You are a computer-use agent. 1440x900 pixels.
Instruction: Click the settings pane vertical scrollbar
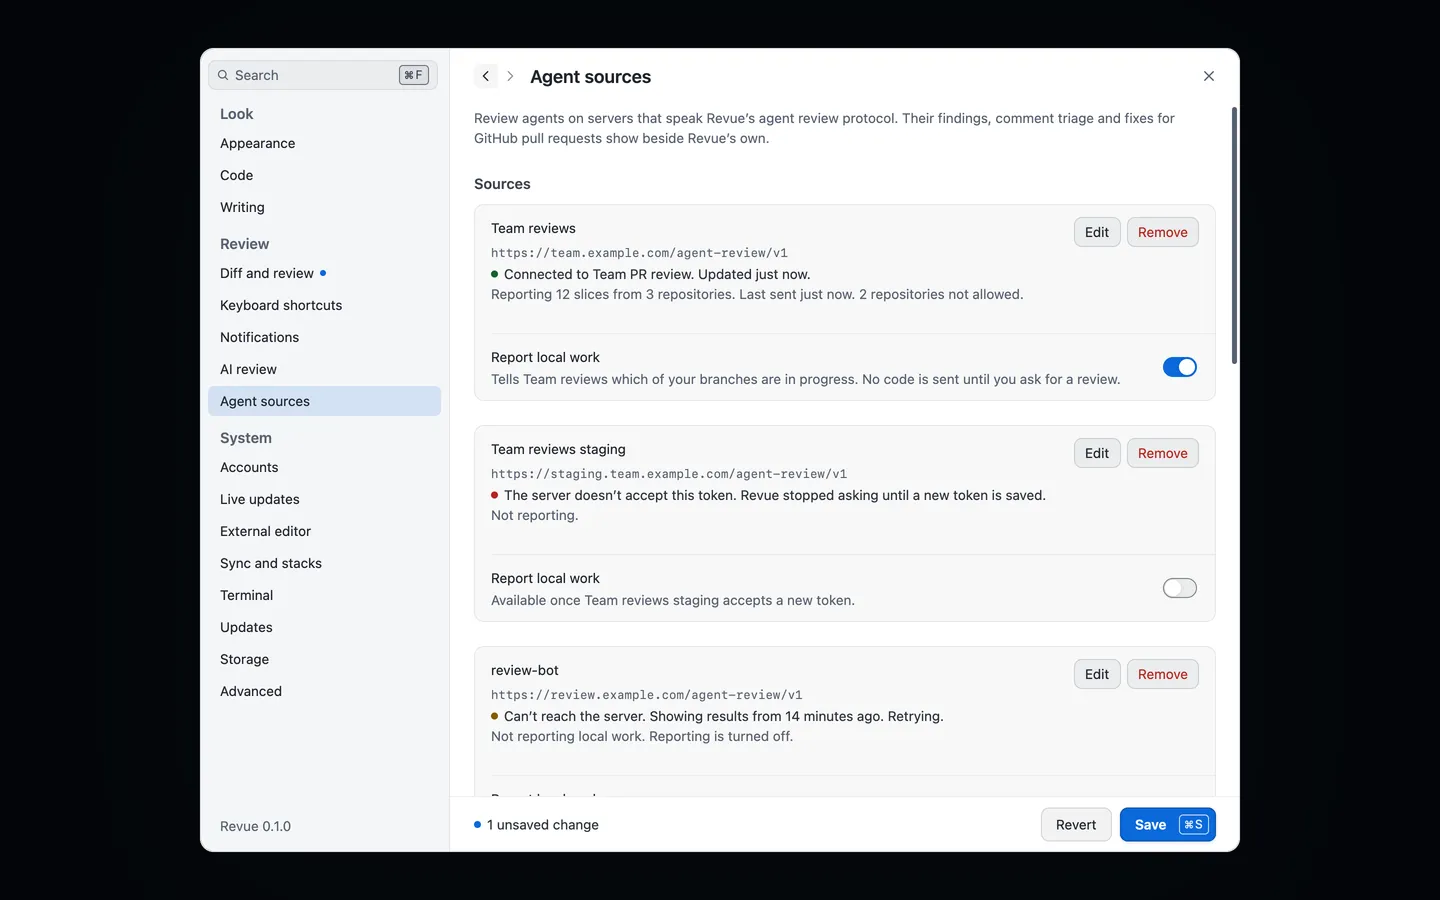click(x=1234, y=236)
